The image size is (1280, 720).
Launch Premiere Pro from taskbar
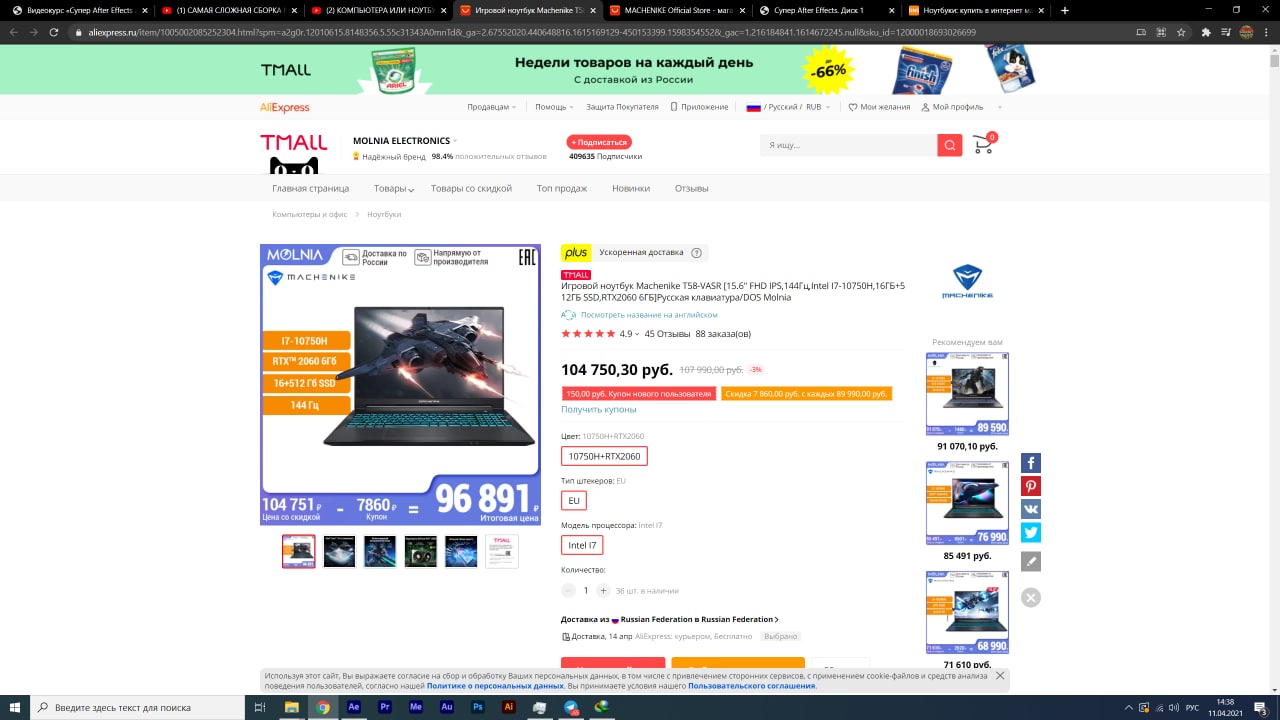(x=385, y=707)
